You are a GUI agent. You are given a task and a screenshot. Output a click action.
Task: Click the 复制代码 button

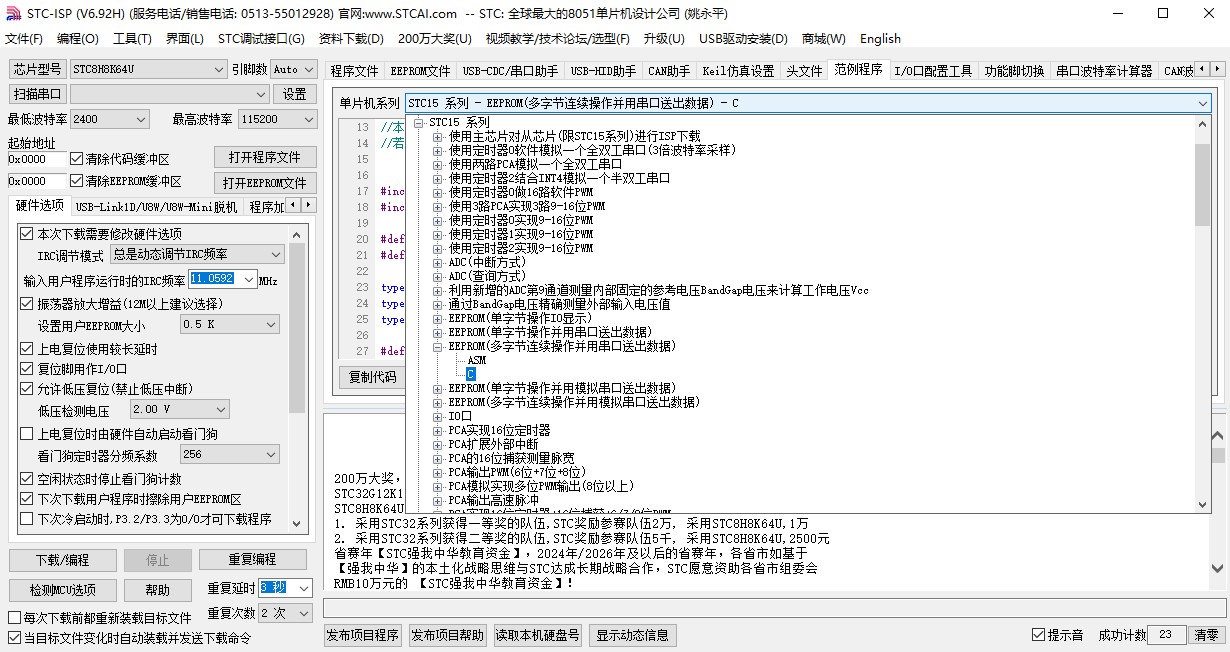[372, 377]
